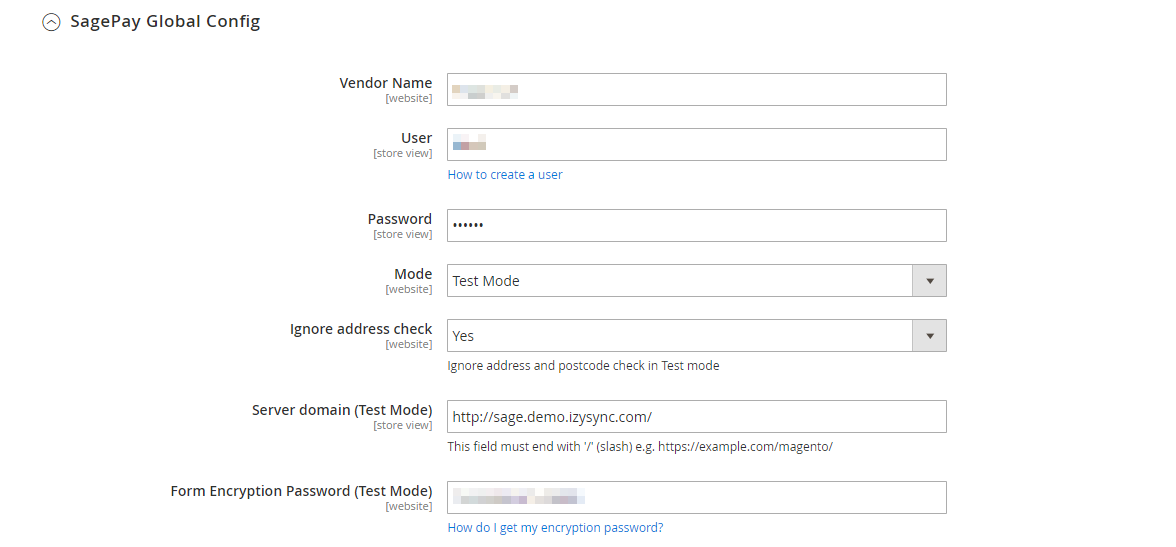Click the SagePay Global Config heading
The height and width of the screenshot is (547, 1176).
pos(165,22)
